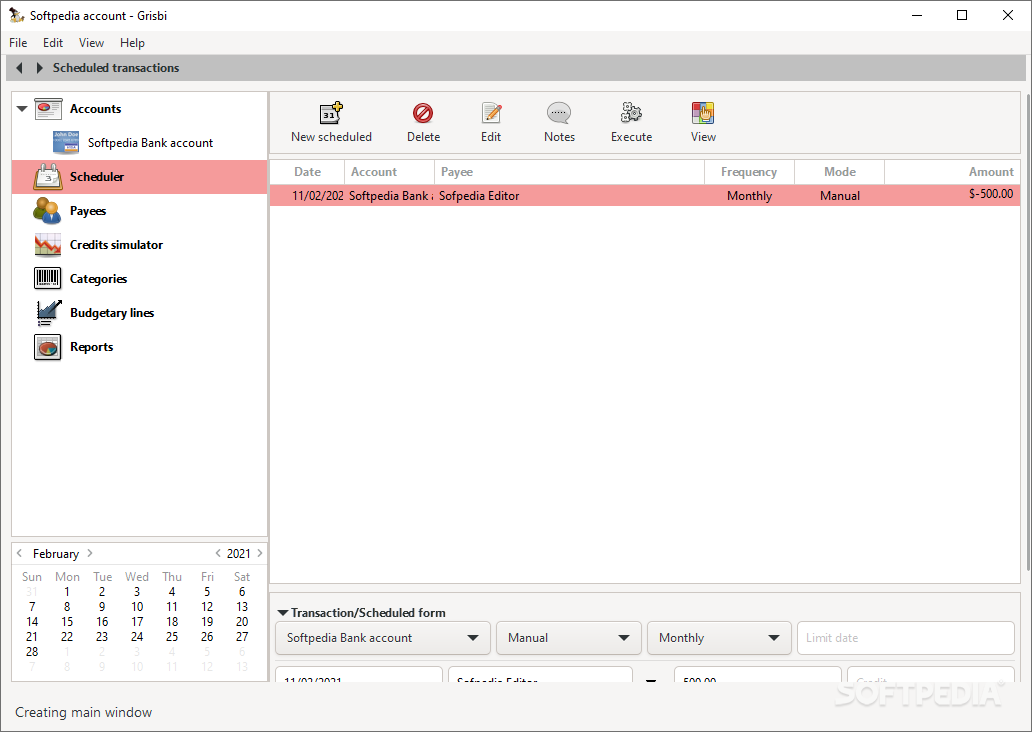This screenshot has width=1032, height=732.
Task: Click the bank card account icon
Action: pyautogui.click(x=66, y=142)
